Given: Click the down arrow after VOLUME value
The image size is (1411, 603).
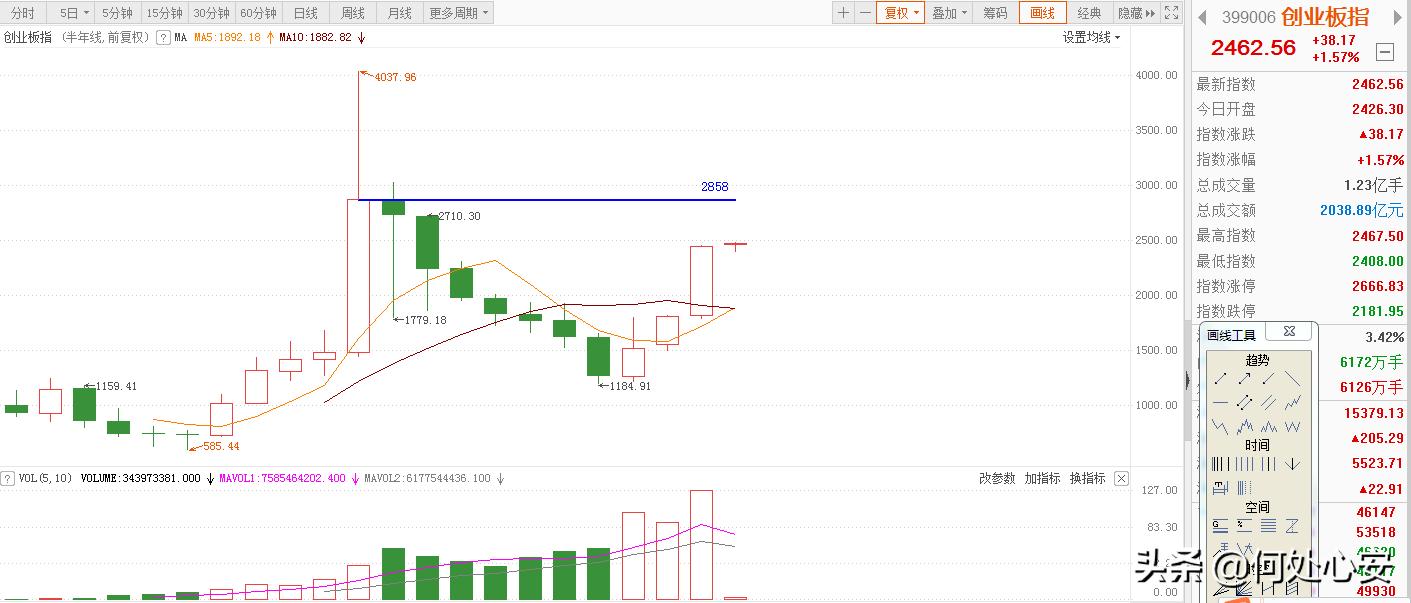Looking at the screenshot, I should click(x=210, y=479).
